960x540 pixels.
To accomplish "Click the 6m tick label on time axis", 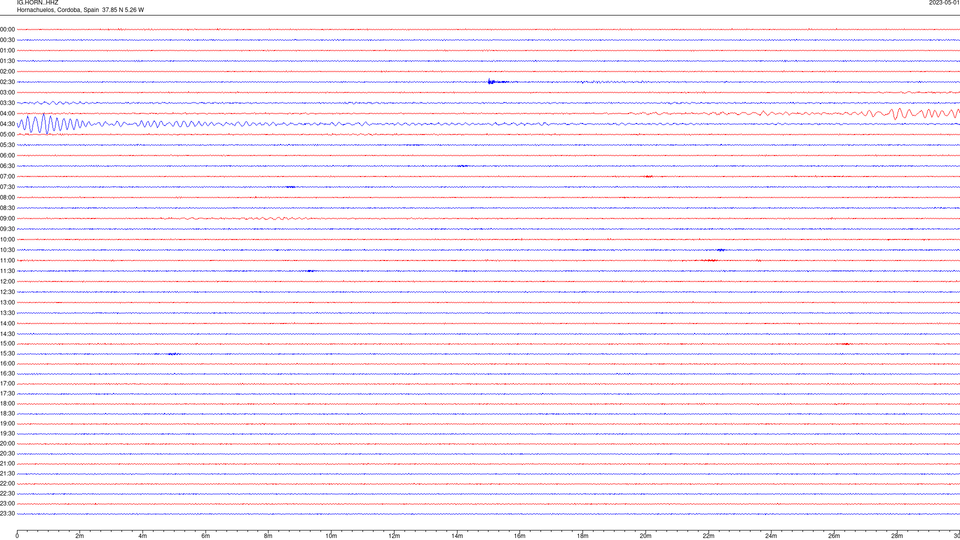I will pyautogui.click(x=206, y=536).
